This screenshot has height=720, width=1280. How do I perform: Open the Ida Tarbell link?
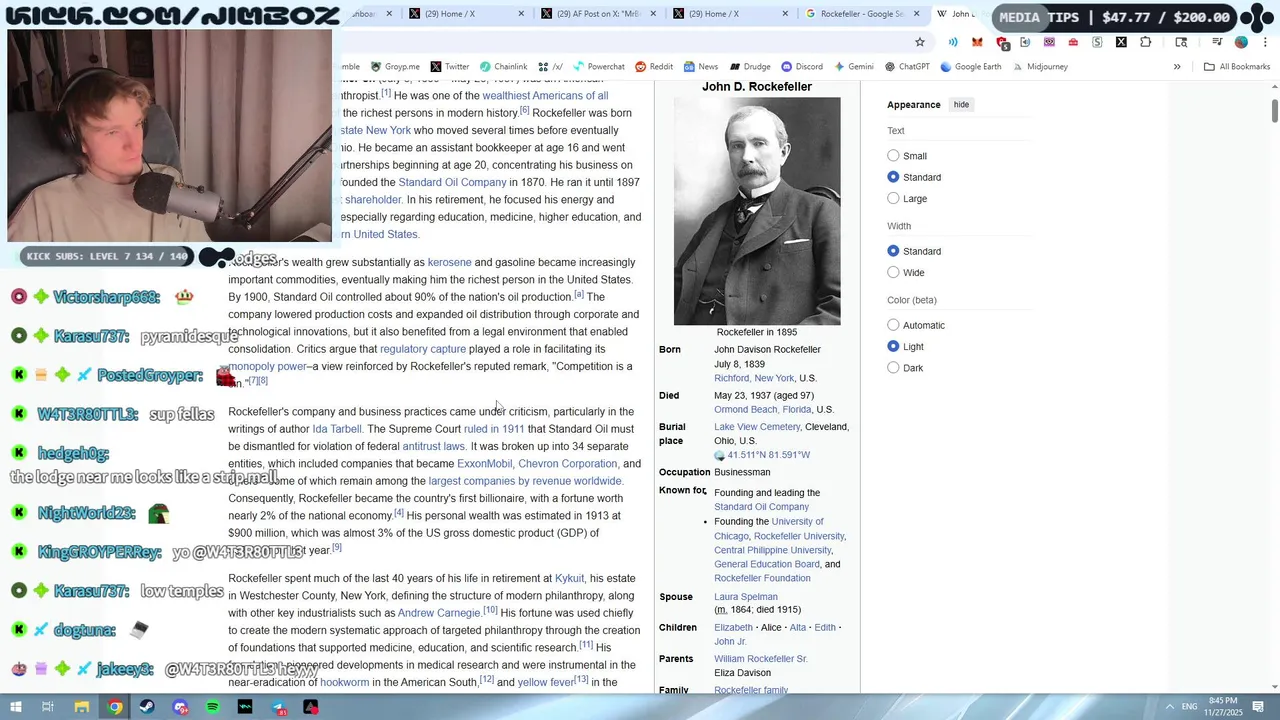point(337,429)
